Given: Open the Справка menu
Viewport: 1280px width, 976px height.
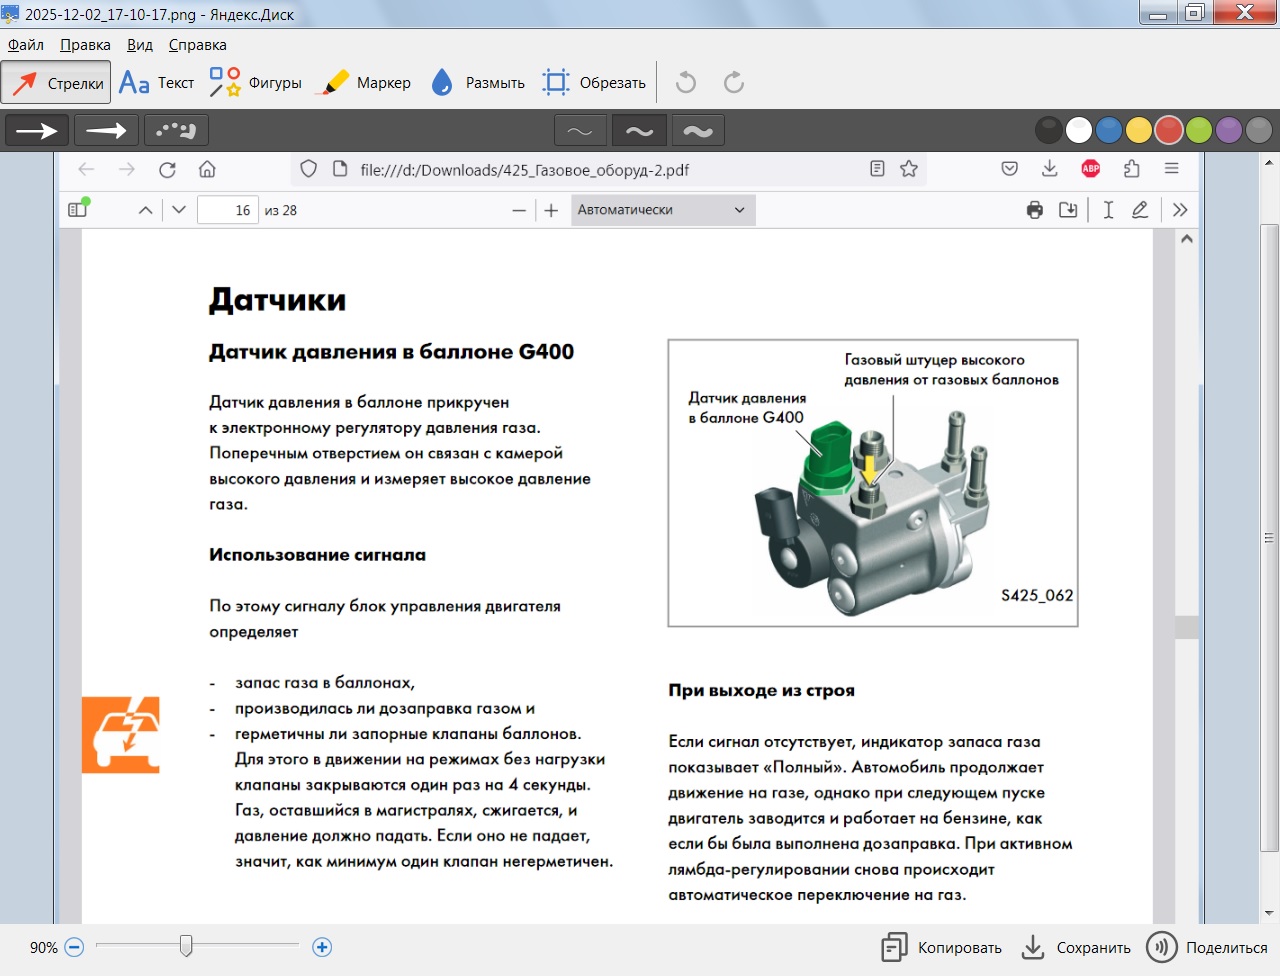Looking at the screenshot, I should 197,45.
